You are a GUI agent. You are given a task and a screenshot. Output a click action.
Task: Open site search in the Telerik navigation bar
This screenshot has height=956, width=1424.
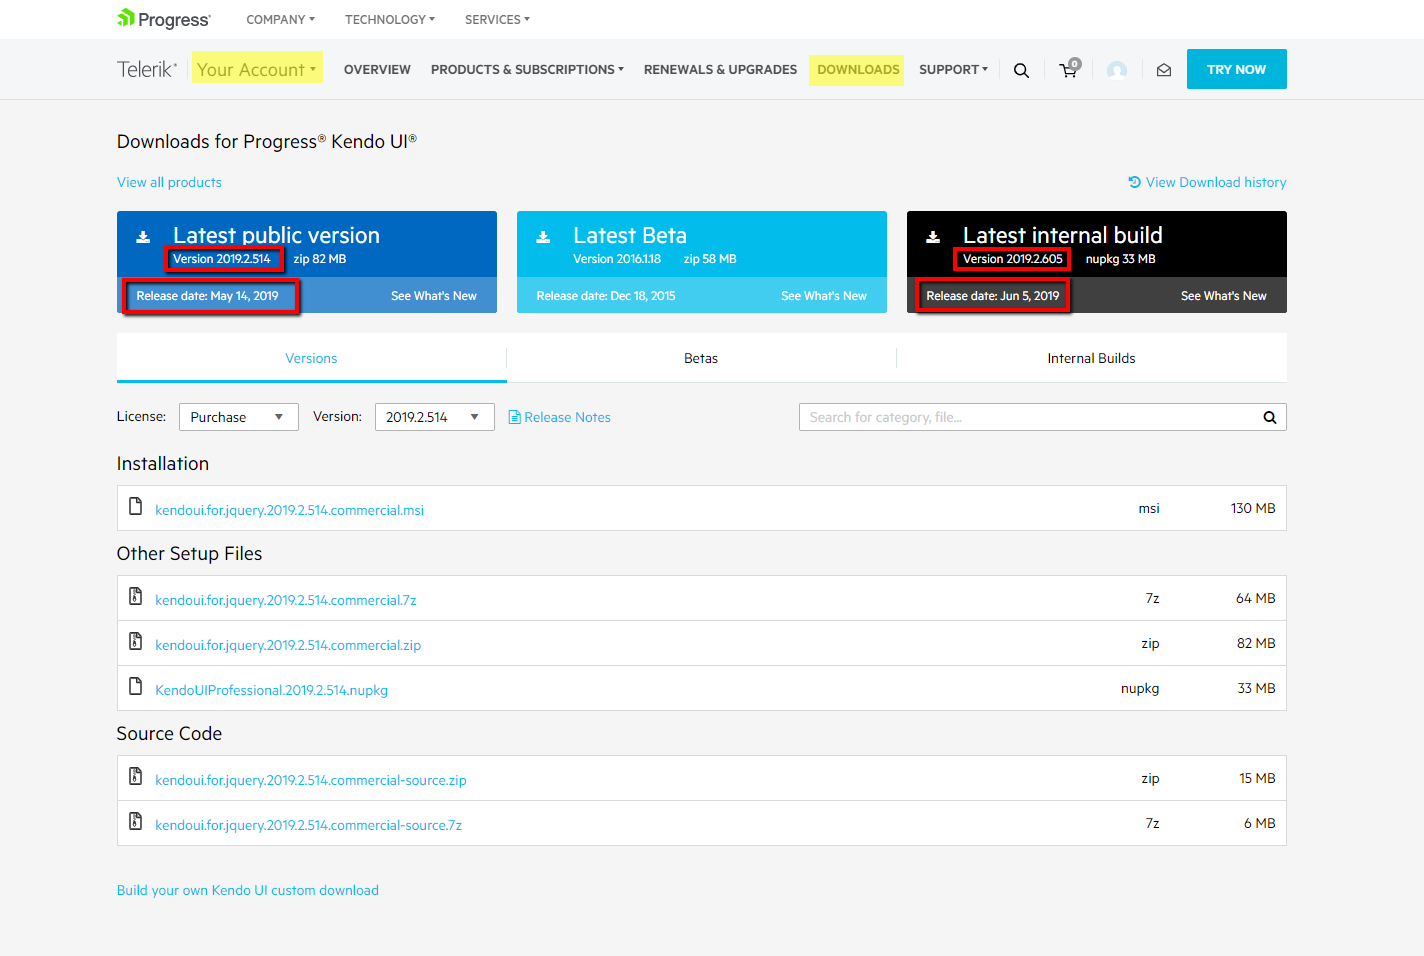tap(1021, 69)
